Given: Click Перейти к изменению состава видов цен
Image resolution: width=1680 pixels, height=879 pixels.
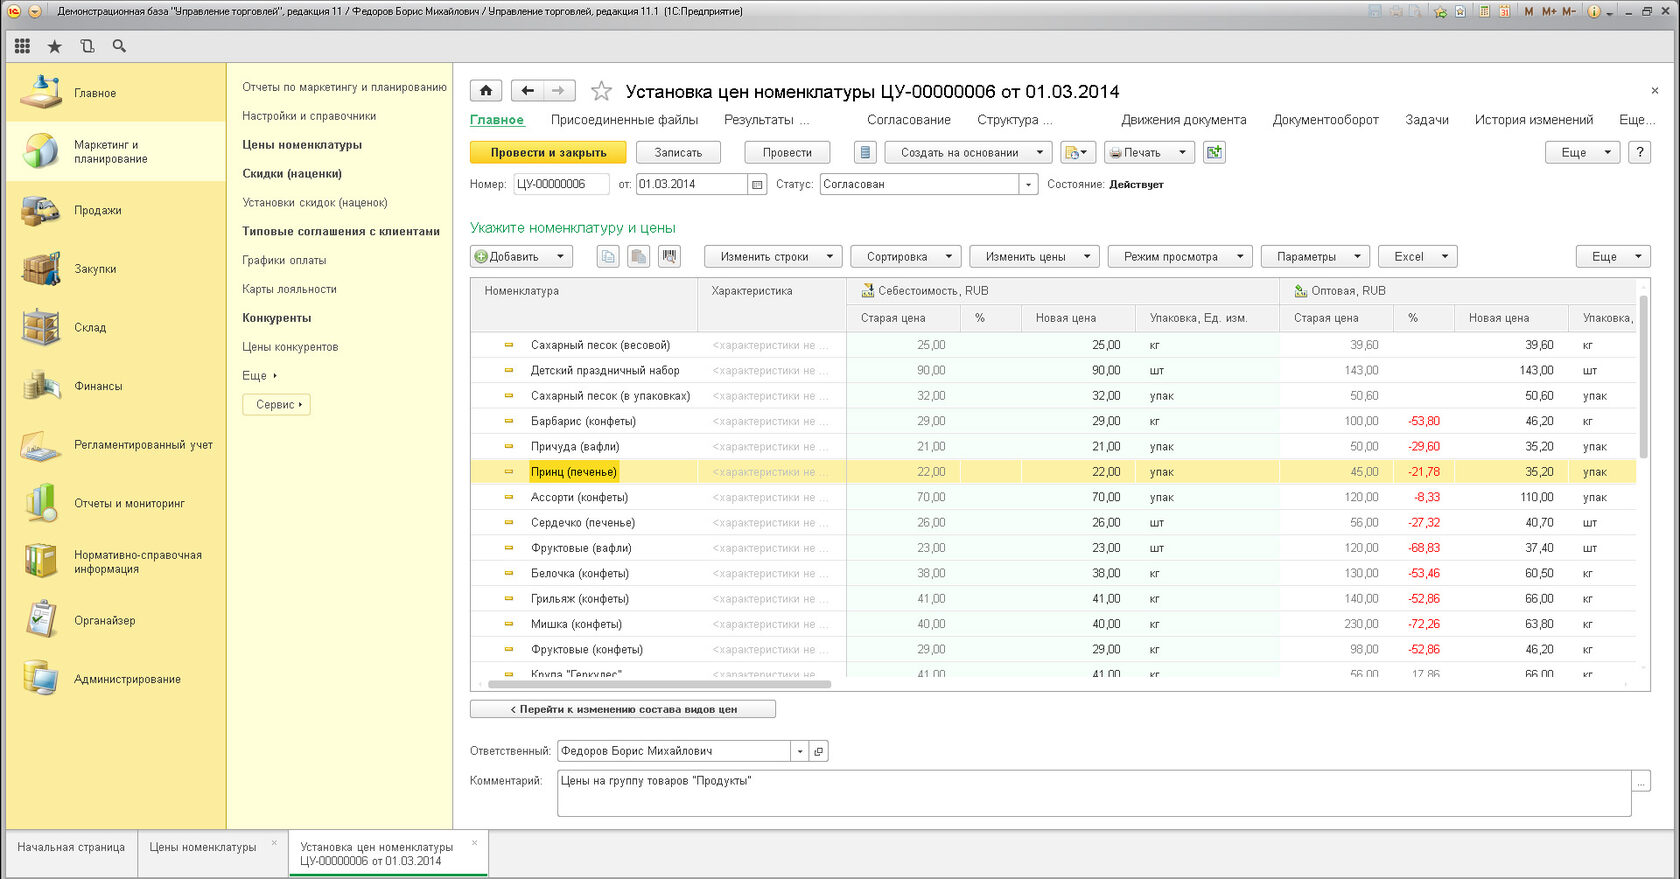Looking at the screenshot, I should pos(622,709).
